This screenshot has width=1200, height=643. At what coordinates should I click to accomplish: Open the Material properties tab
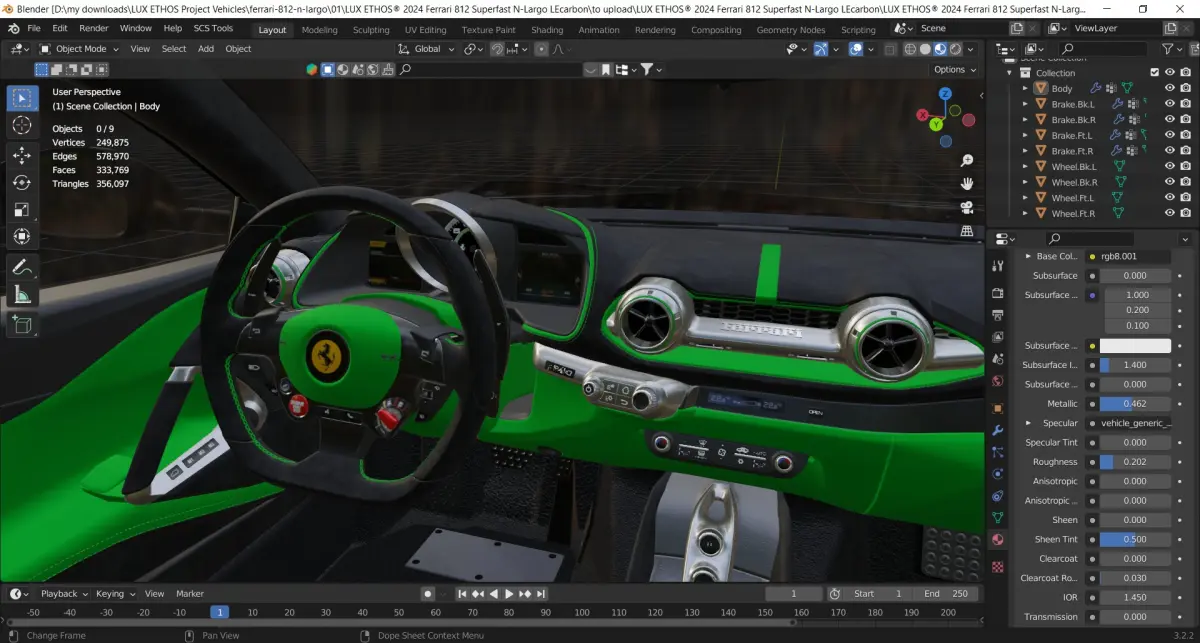point(997,539)
